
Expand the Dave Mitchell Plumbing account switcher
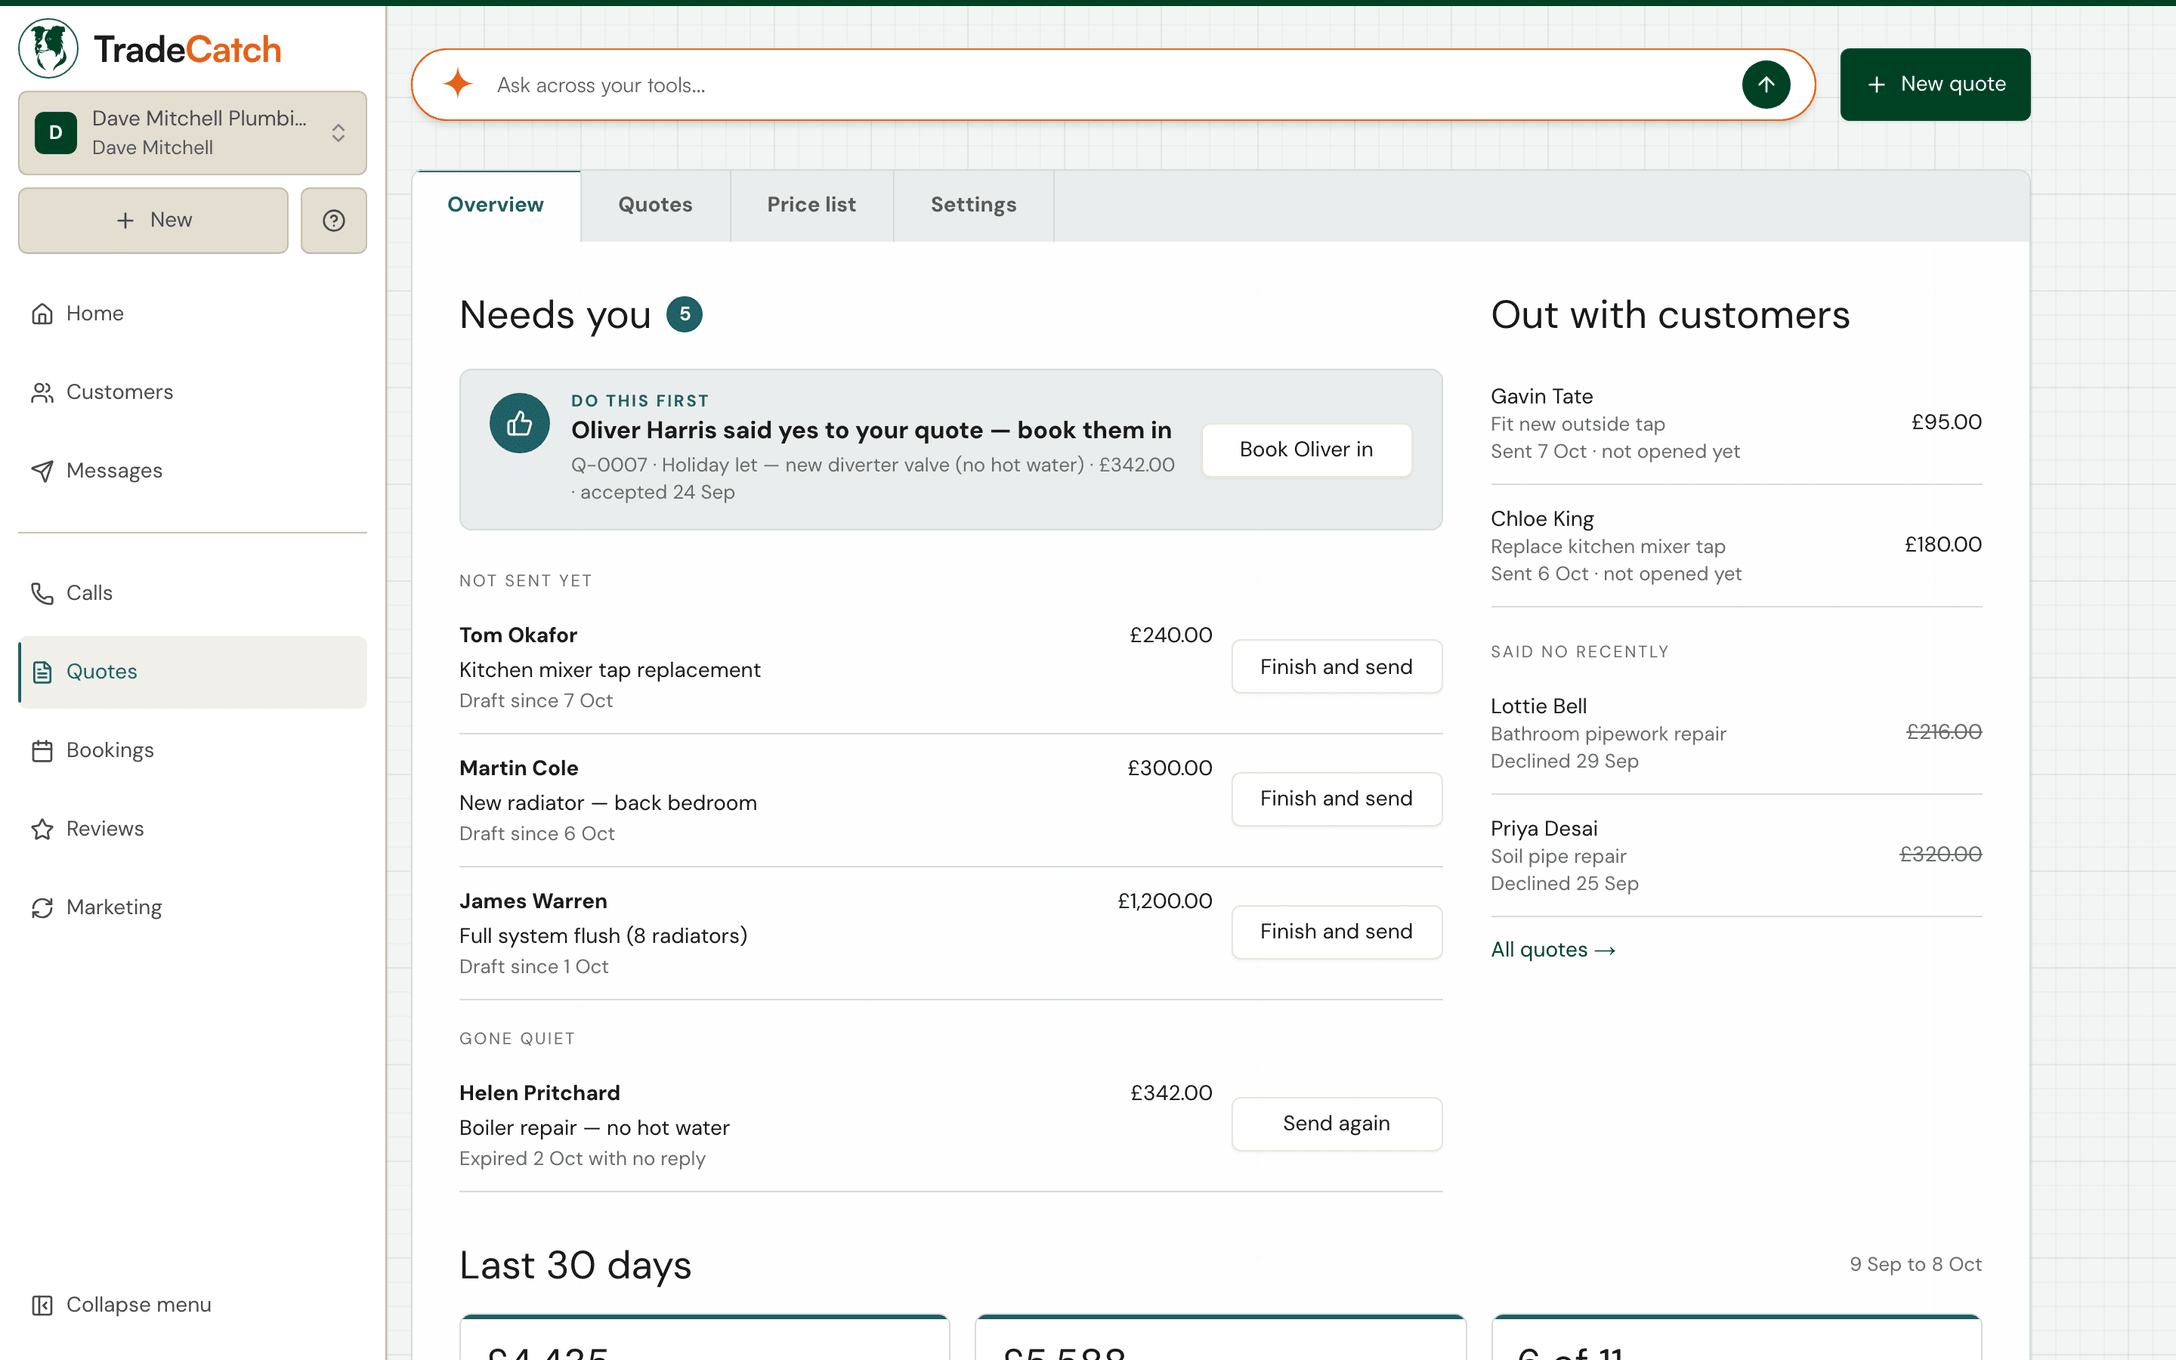tap(192, 133)
